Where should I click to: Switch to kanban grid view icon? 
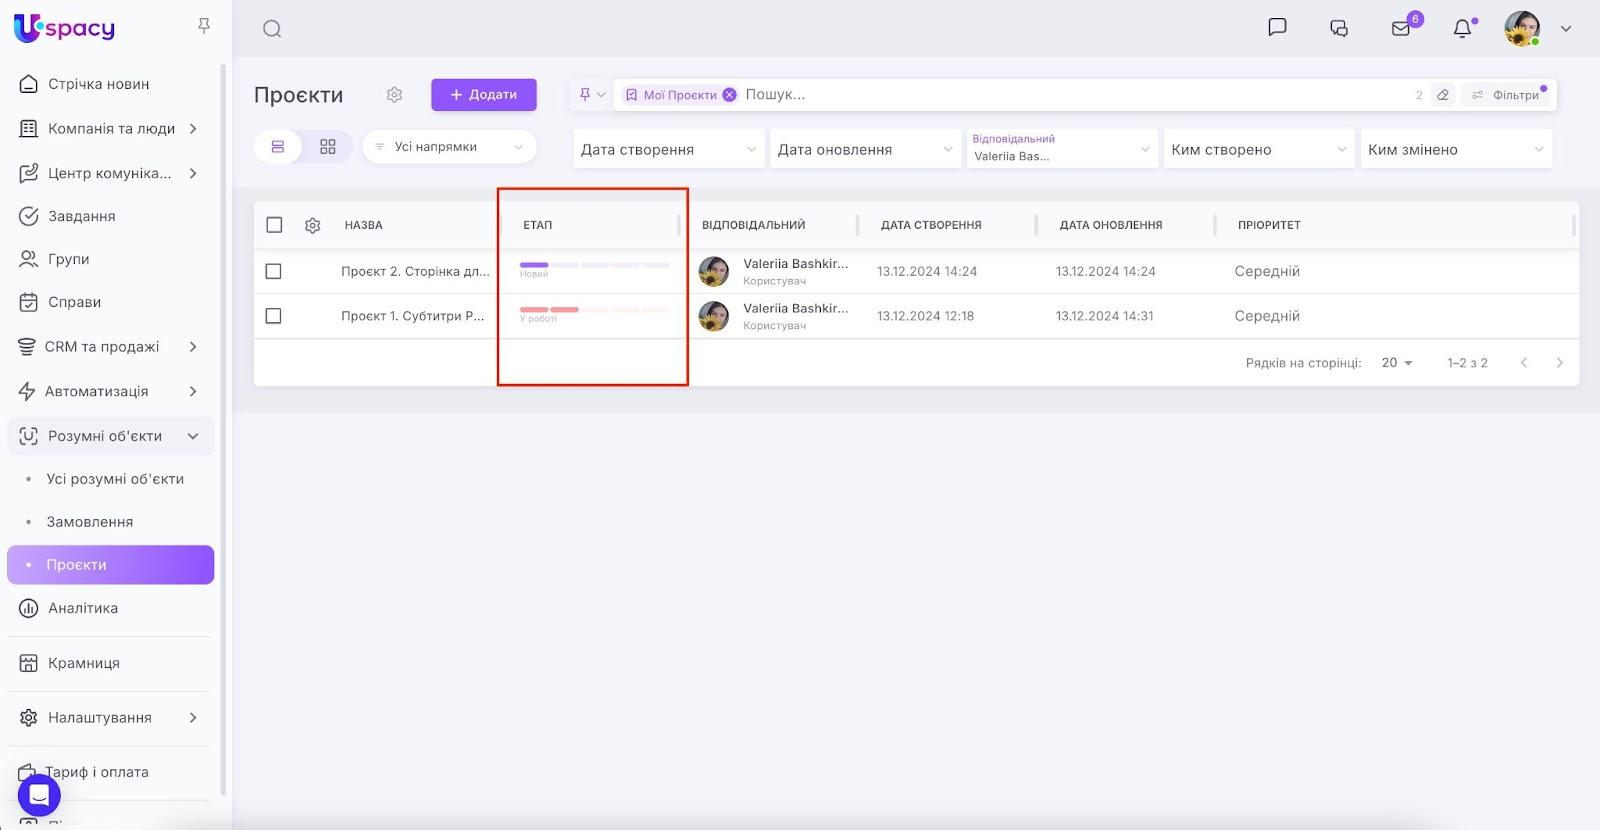[x=328, y=147]
